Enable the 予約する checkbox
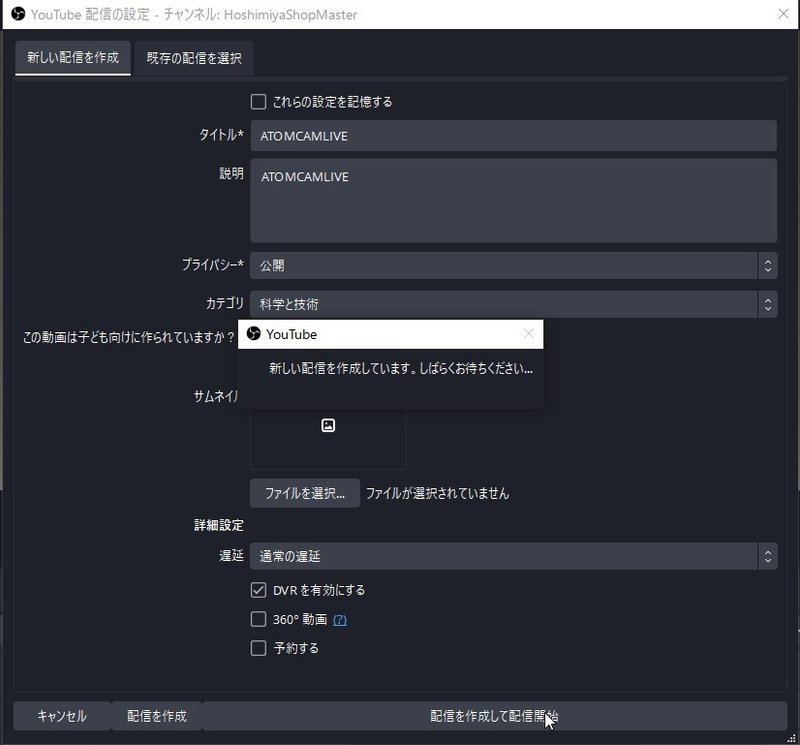The height and width of the screenshot is (745, 800). pyautogui.click(x=258, y=648)
